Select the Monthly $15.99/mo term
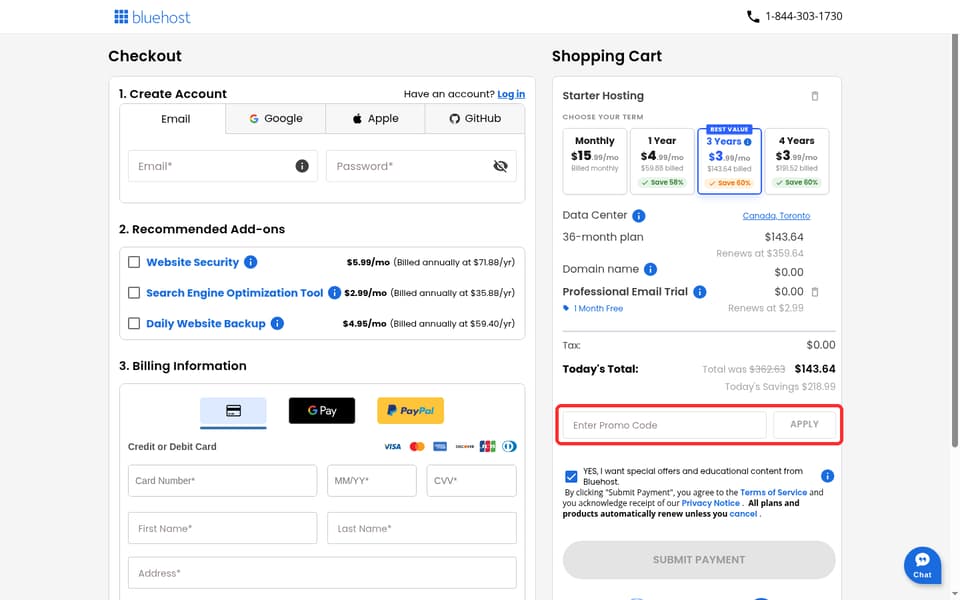 click(x=594, y=161)
